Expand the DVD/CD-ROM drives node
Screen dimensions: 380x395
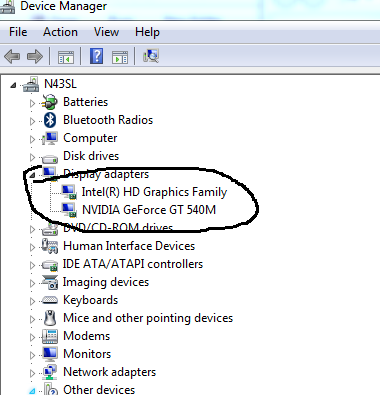pos(32,229)
